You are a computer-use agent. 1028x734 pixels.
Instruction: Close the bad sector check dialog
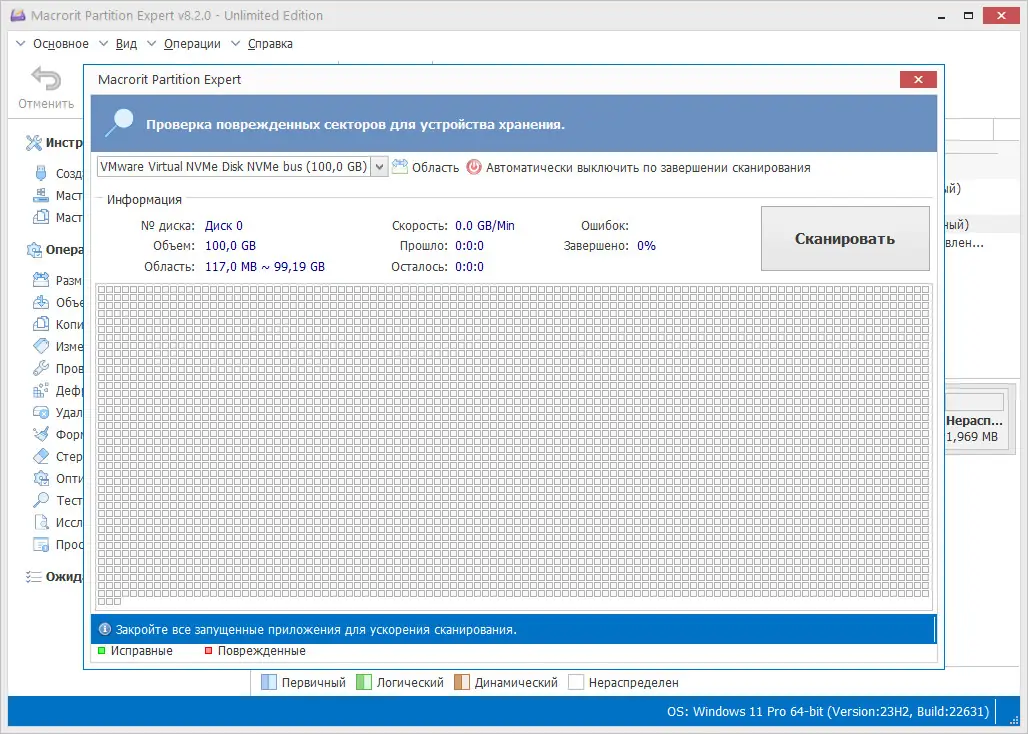[x=918, y=79]
